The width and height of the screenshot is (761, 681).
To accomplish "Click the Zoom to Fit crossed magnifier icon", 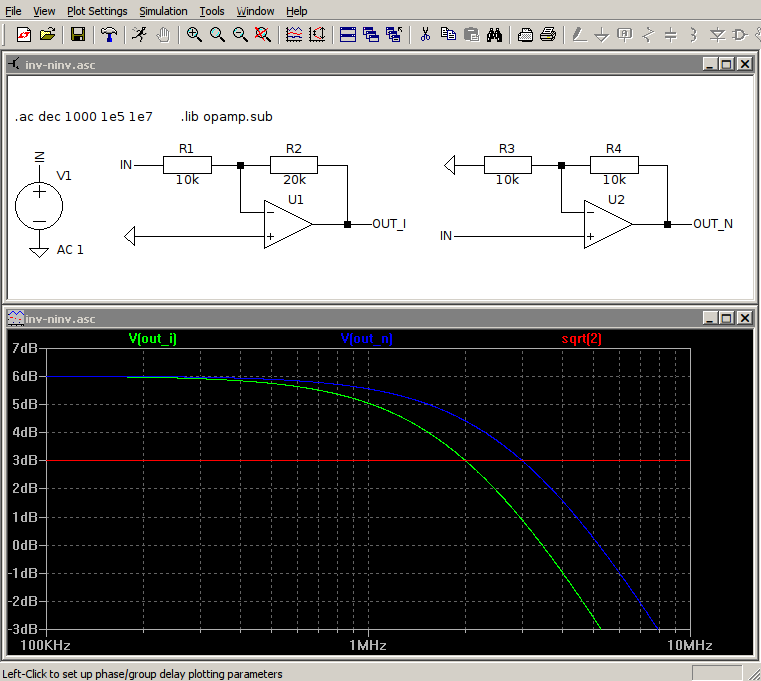I will pos(263,34).
